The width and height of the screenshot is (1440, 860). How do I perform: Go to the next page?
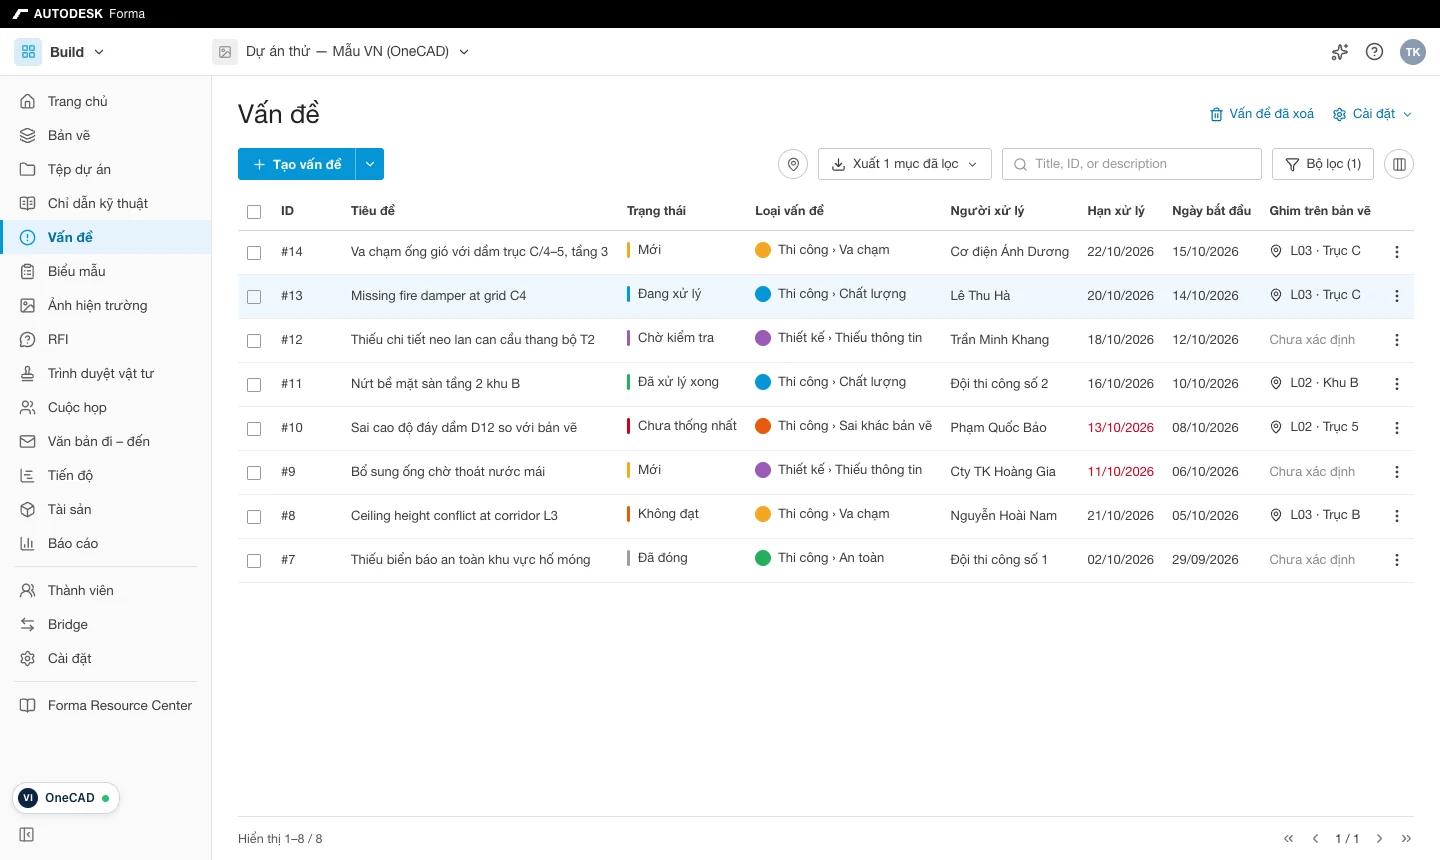[1379, 839]
